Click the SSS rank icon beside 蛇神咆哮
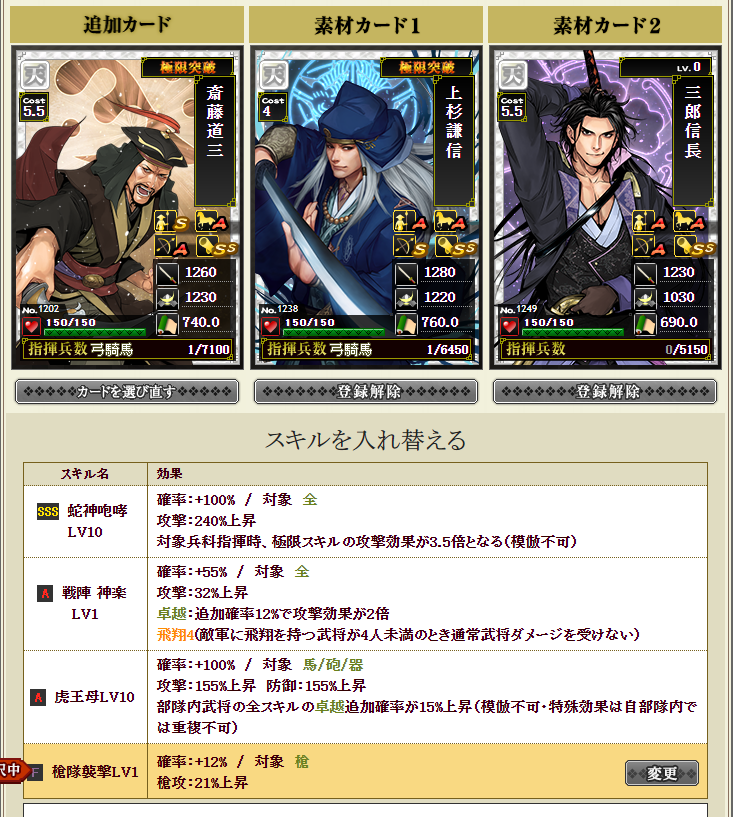The width and height of the screenshot is (733, 817). point(47,511)
